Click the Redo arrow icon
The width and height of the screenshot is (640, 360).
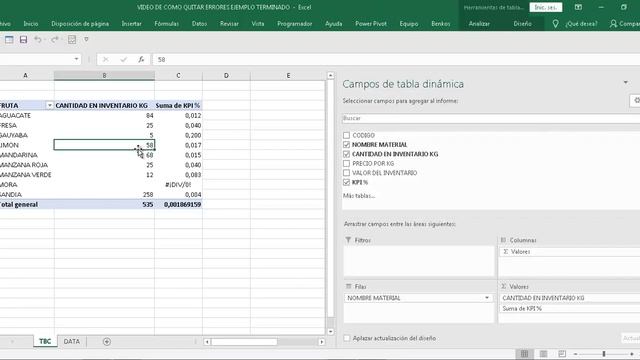click(x=55, y=40)
